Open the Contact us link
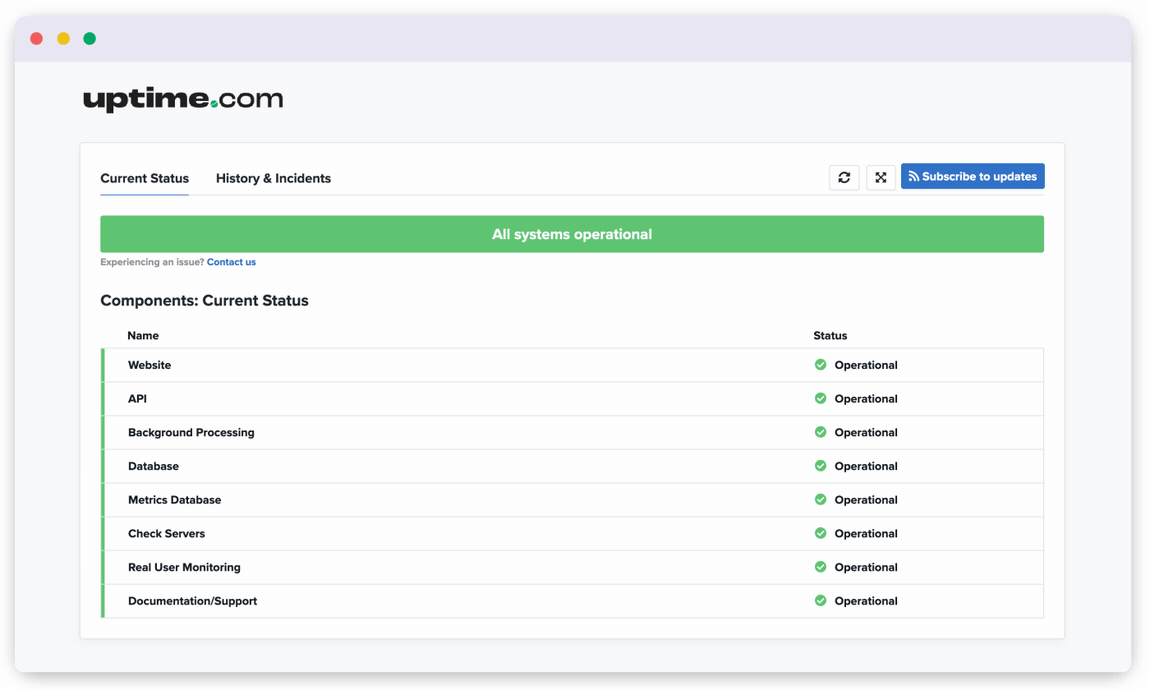 (x=231, y=262)
